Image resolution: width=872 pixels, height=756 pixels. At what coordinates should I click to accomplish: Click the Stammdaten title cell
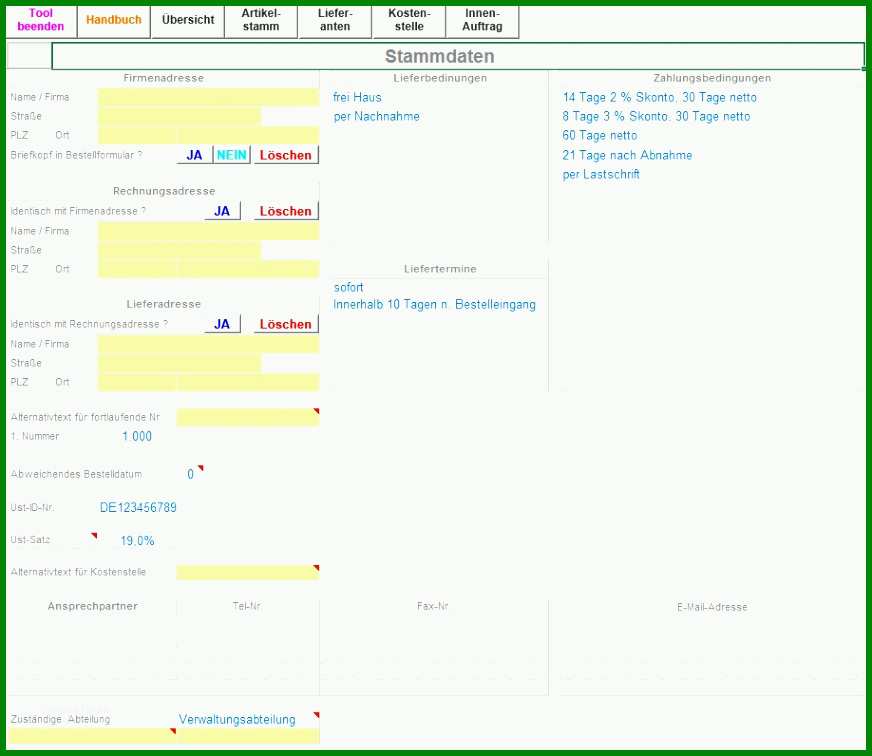tap(458, 56)
